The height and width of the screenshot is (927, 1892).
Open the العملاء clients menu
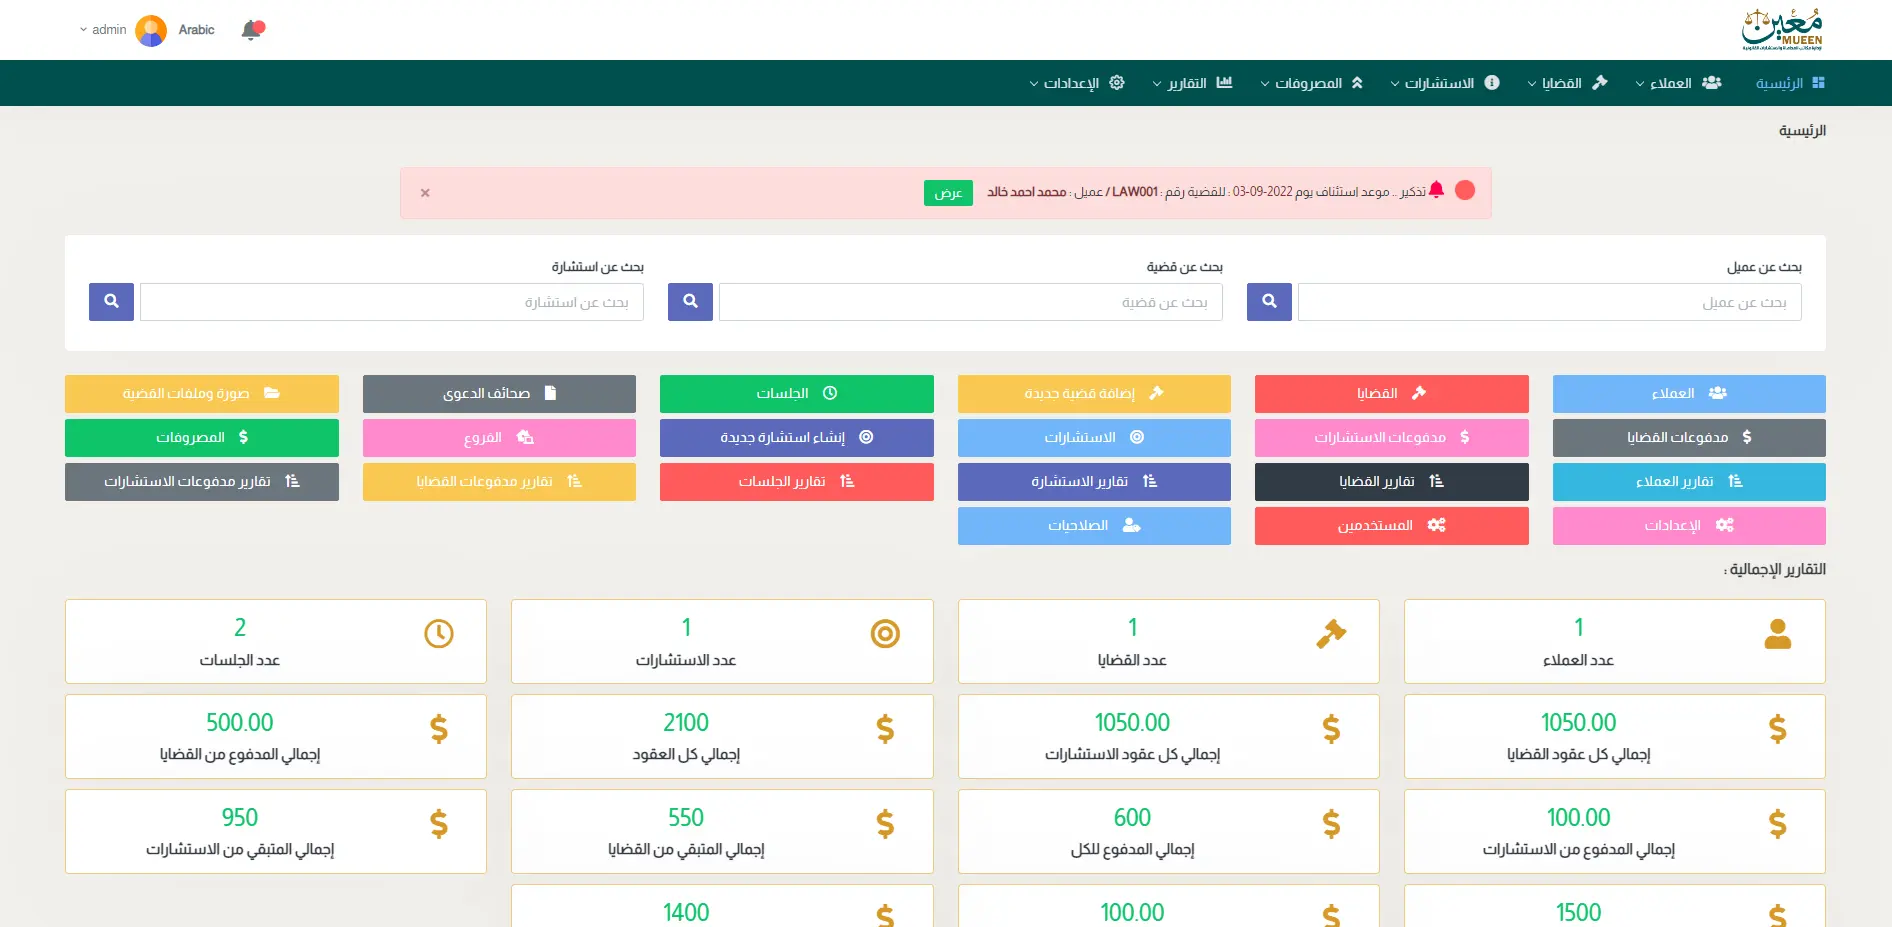coord(1677,83)
